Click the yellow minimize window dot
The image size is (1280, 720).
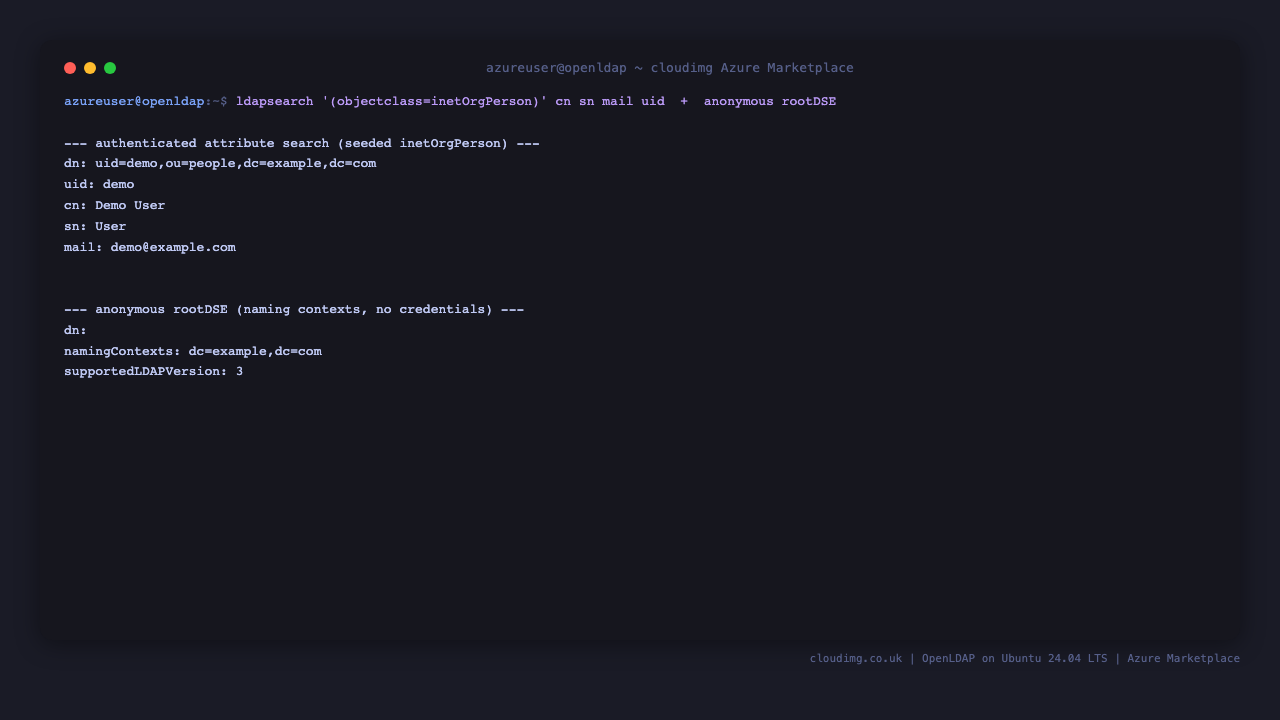90,68
